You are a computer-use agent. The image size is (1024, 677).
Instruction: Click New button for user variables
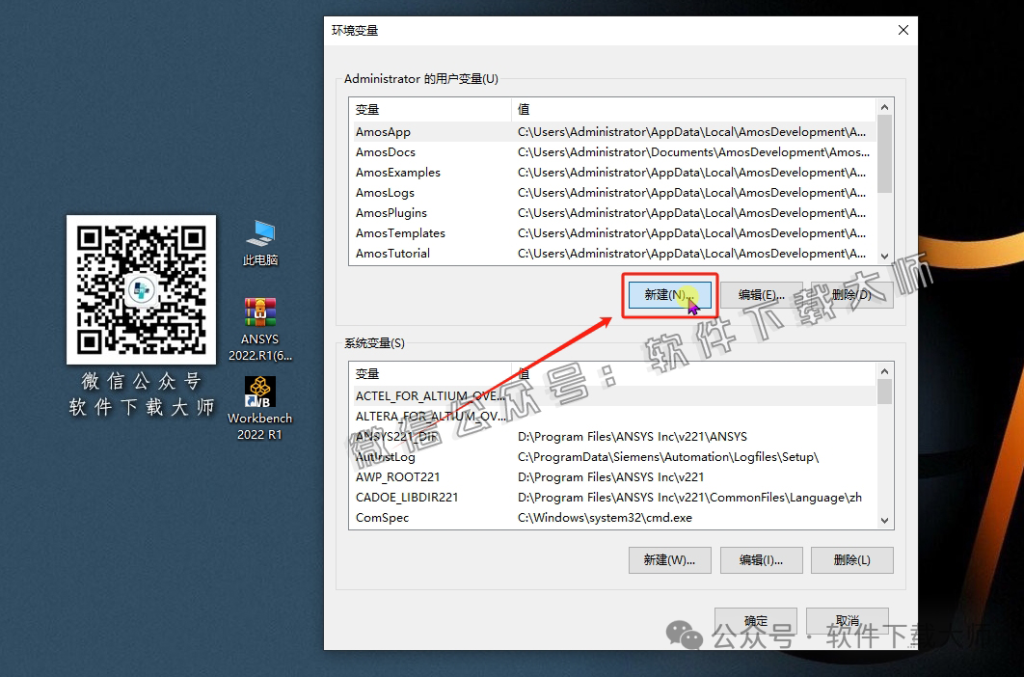tap(669, 295)
